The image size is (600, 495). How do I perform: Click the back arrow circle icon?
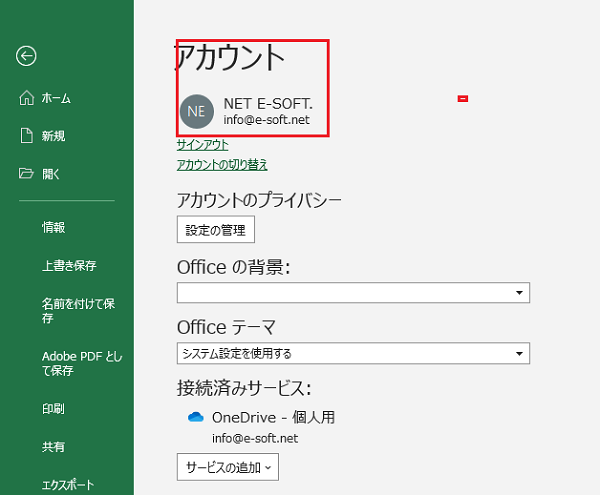tap(26, 56)
